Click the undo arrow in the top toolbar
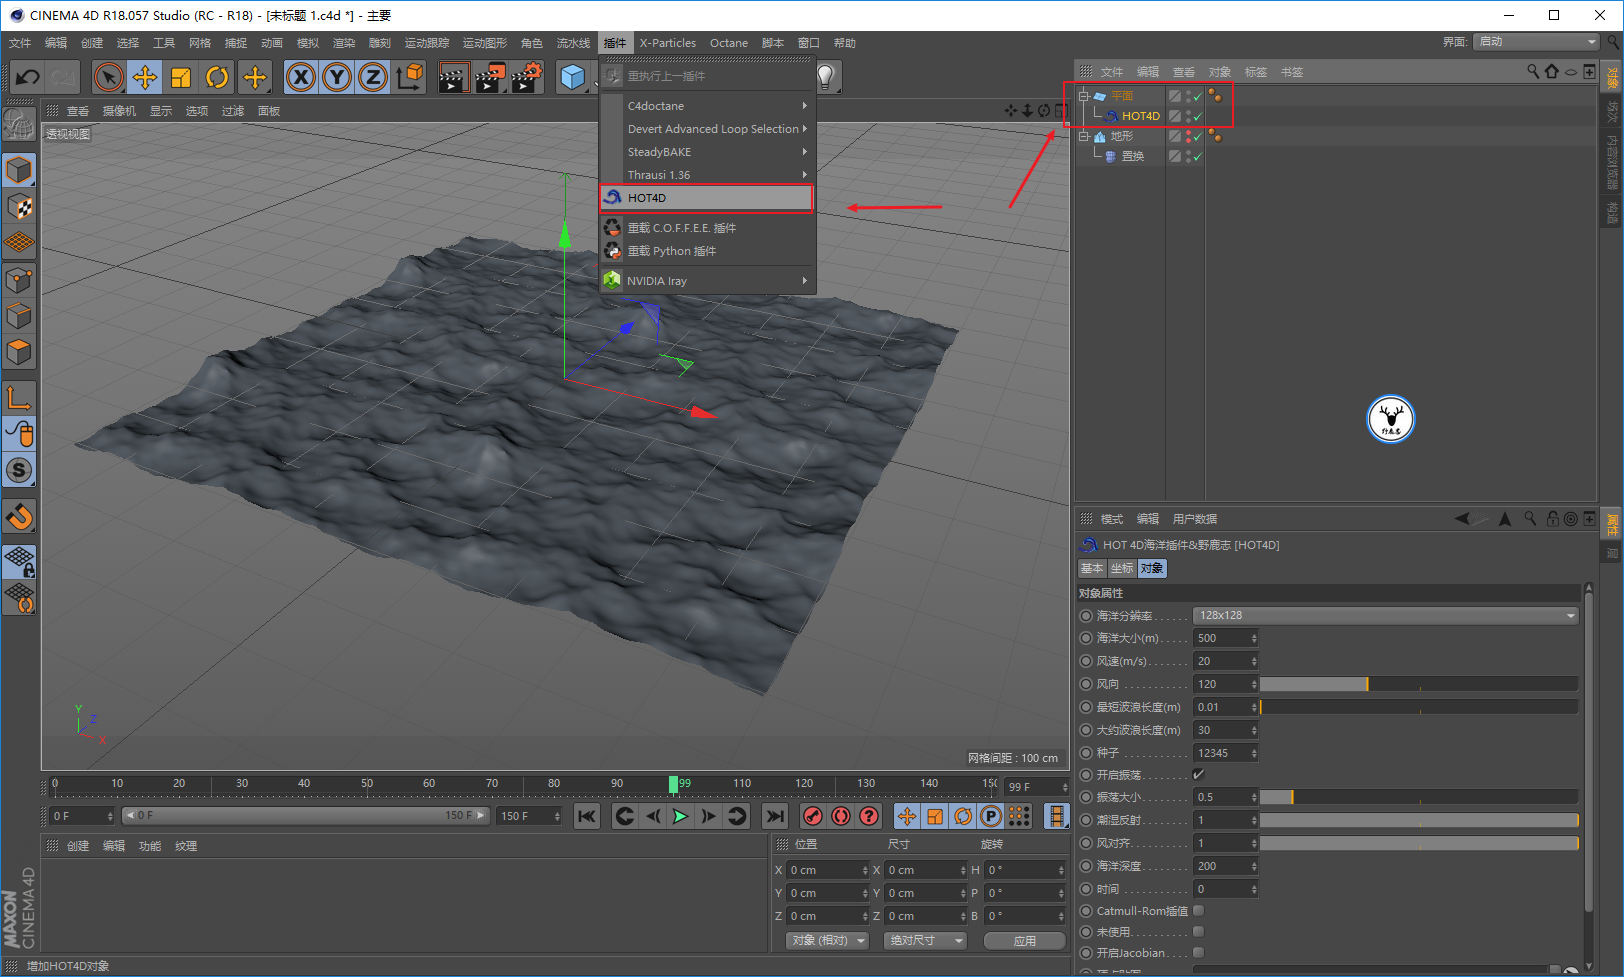The image size is (1624, 977). (x=28, y=77)
